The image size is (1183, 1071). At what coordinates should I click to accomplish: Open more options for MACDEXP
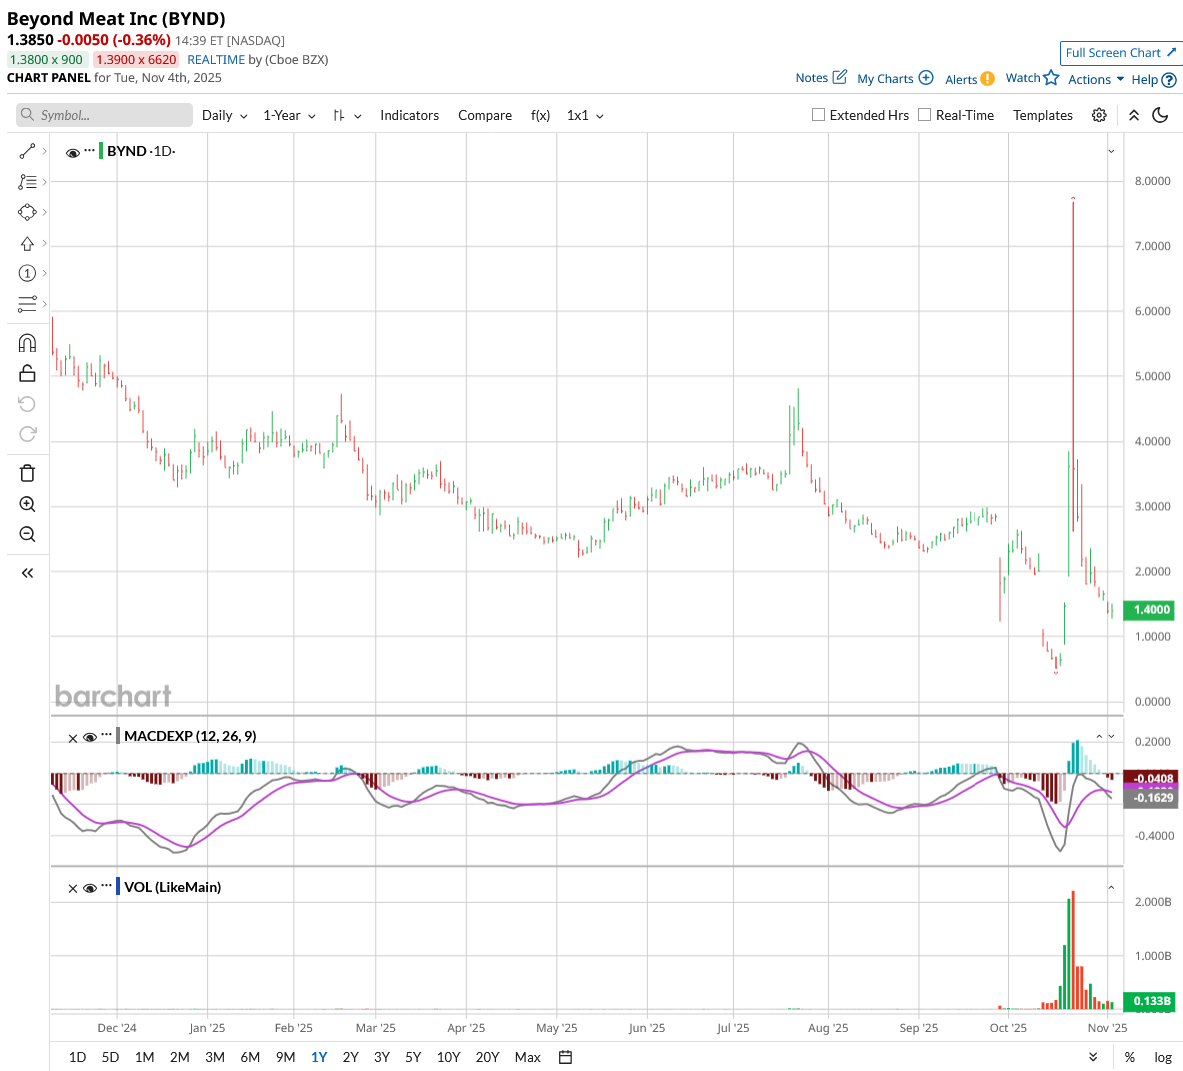[x=106, y=734]
